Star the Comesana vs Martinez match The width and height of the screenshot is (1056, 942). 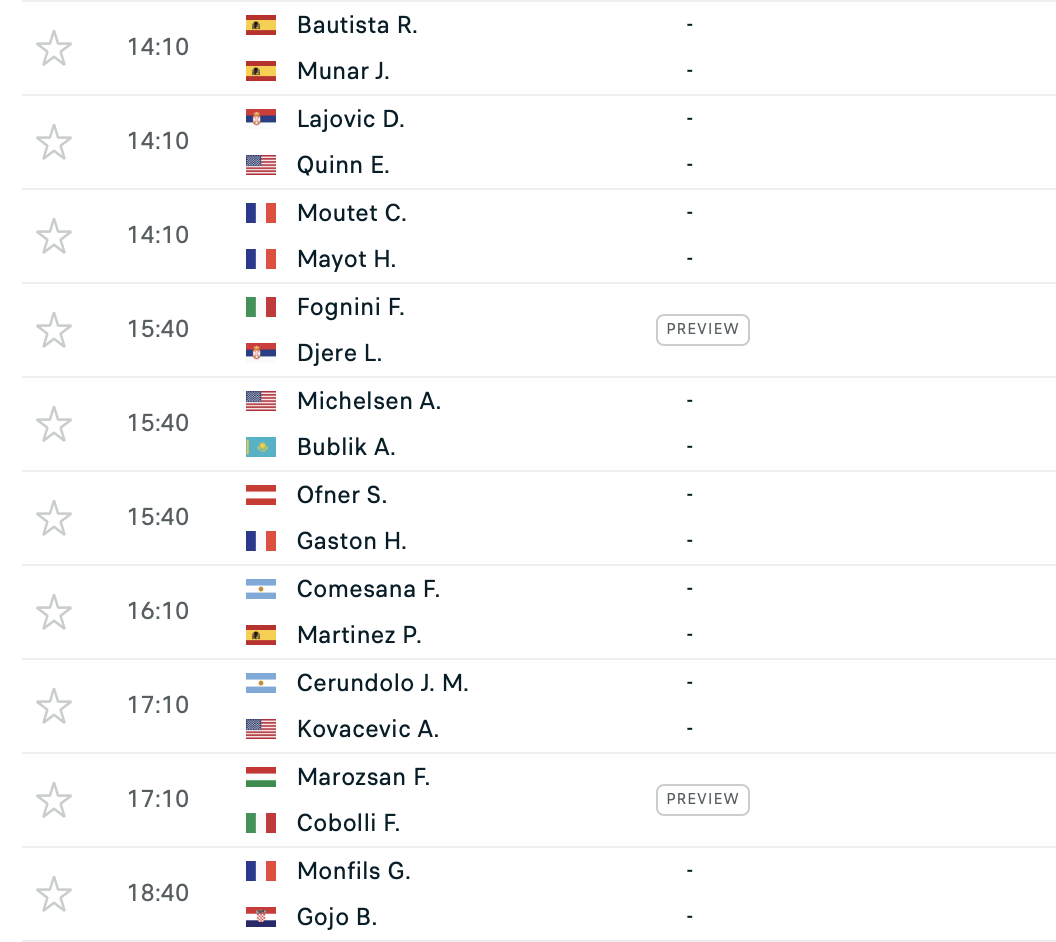pyautogui.click(x=54, y=612)
